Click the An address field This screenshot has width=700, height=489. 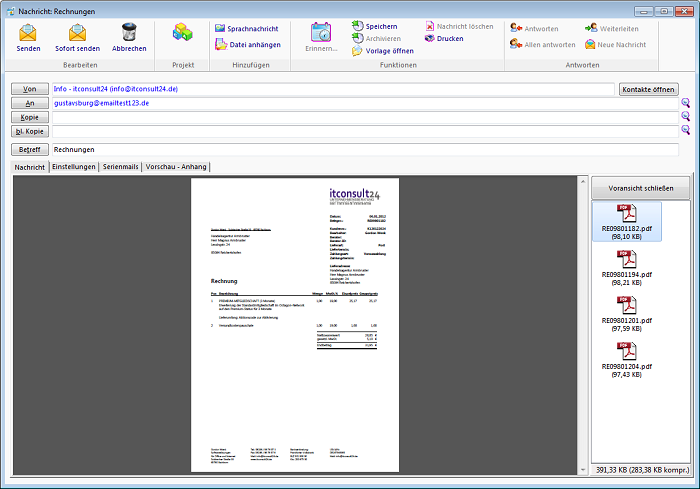pos(365,103)
